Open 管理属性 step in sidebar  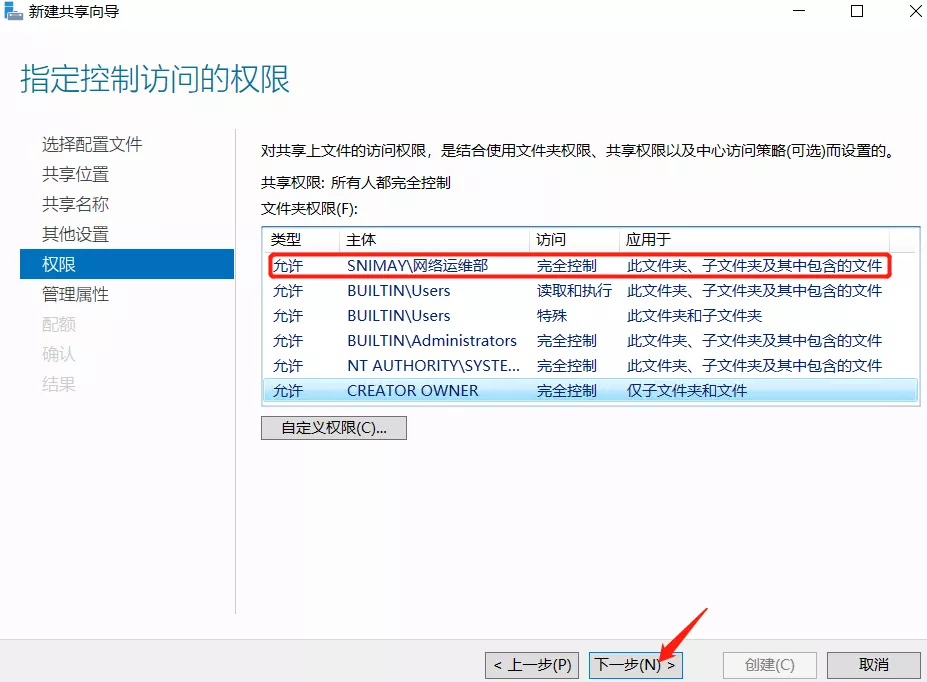coord(75,294)
